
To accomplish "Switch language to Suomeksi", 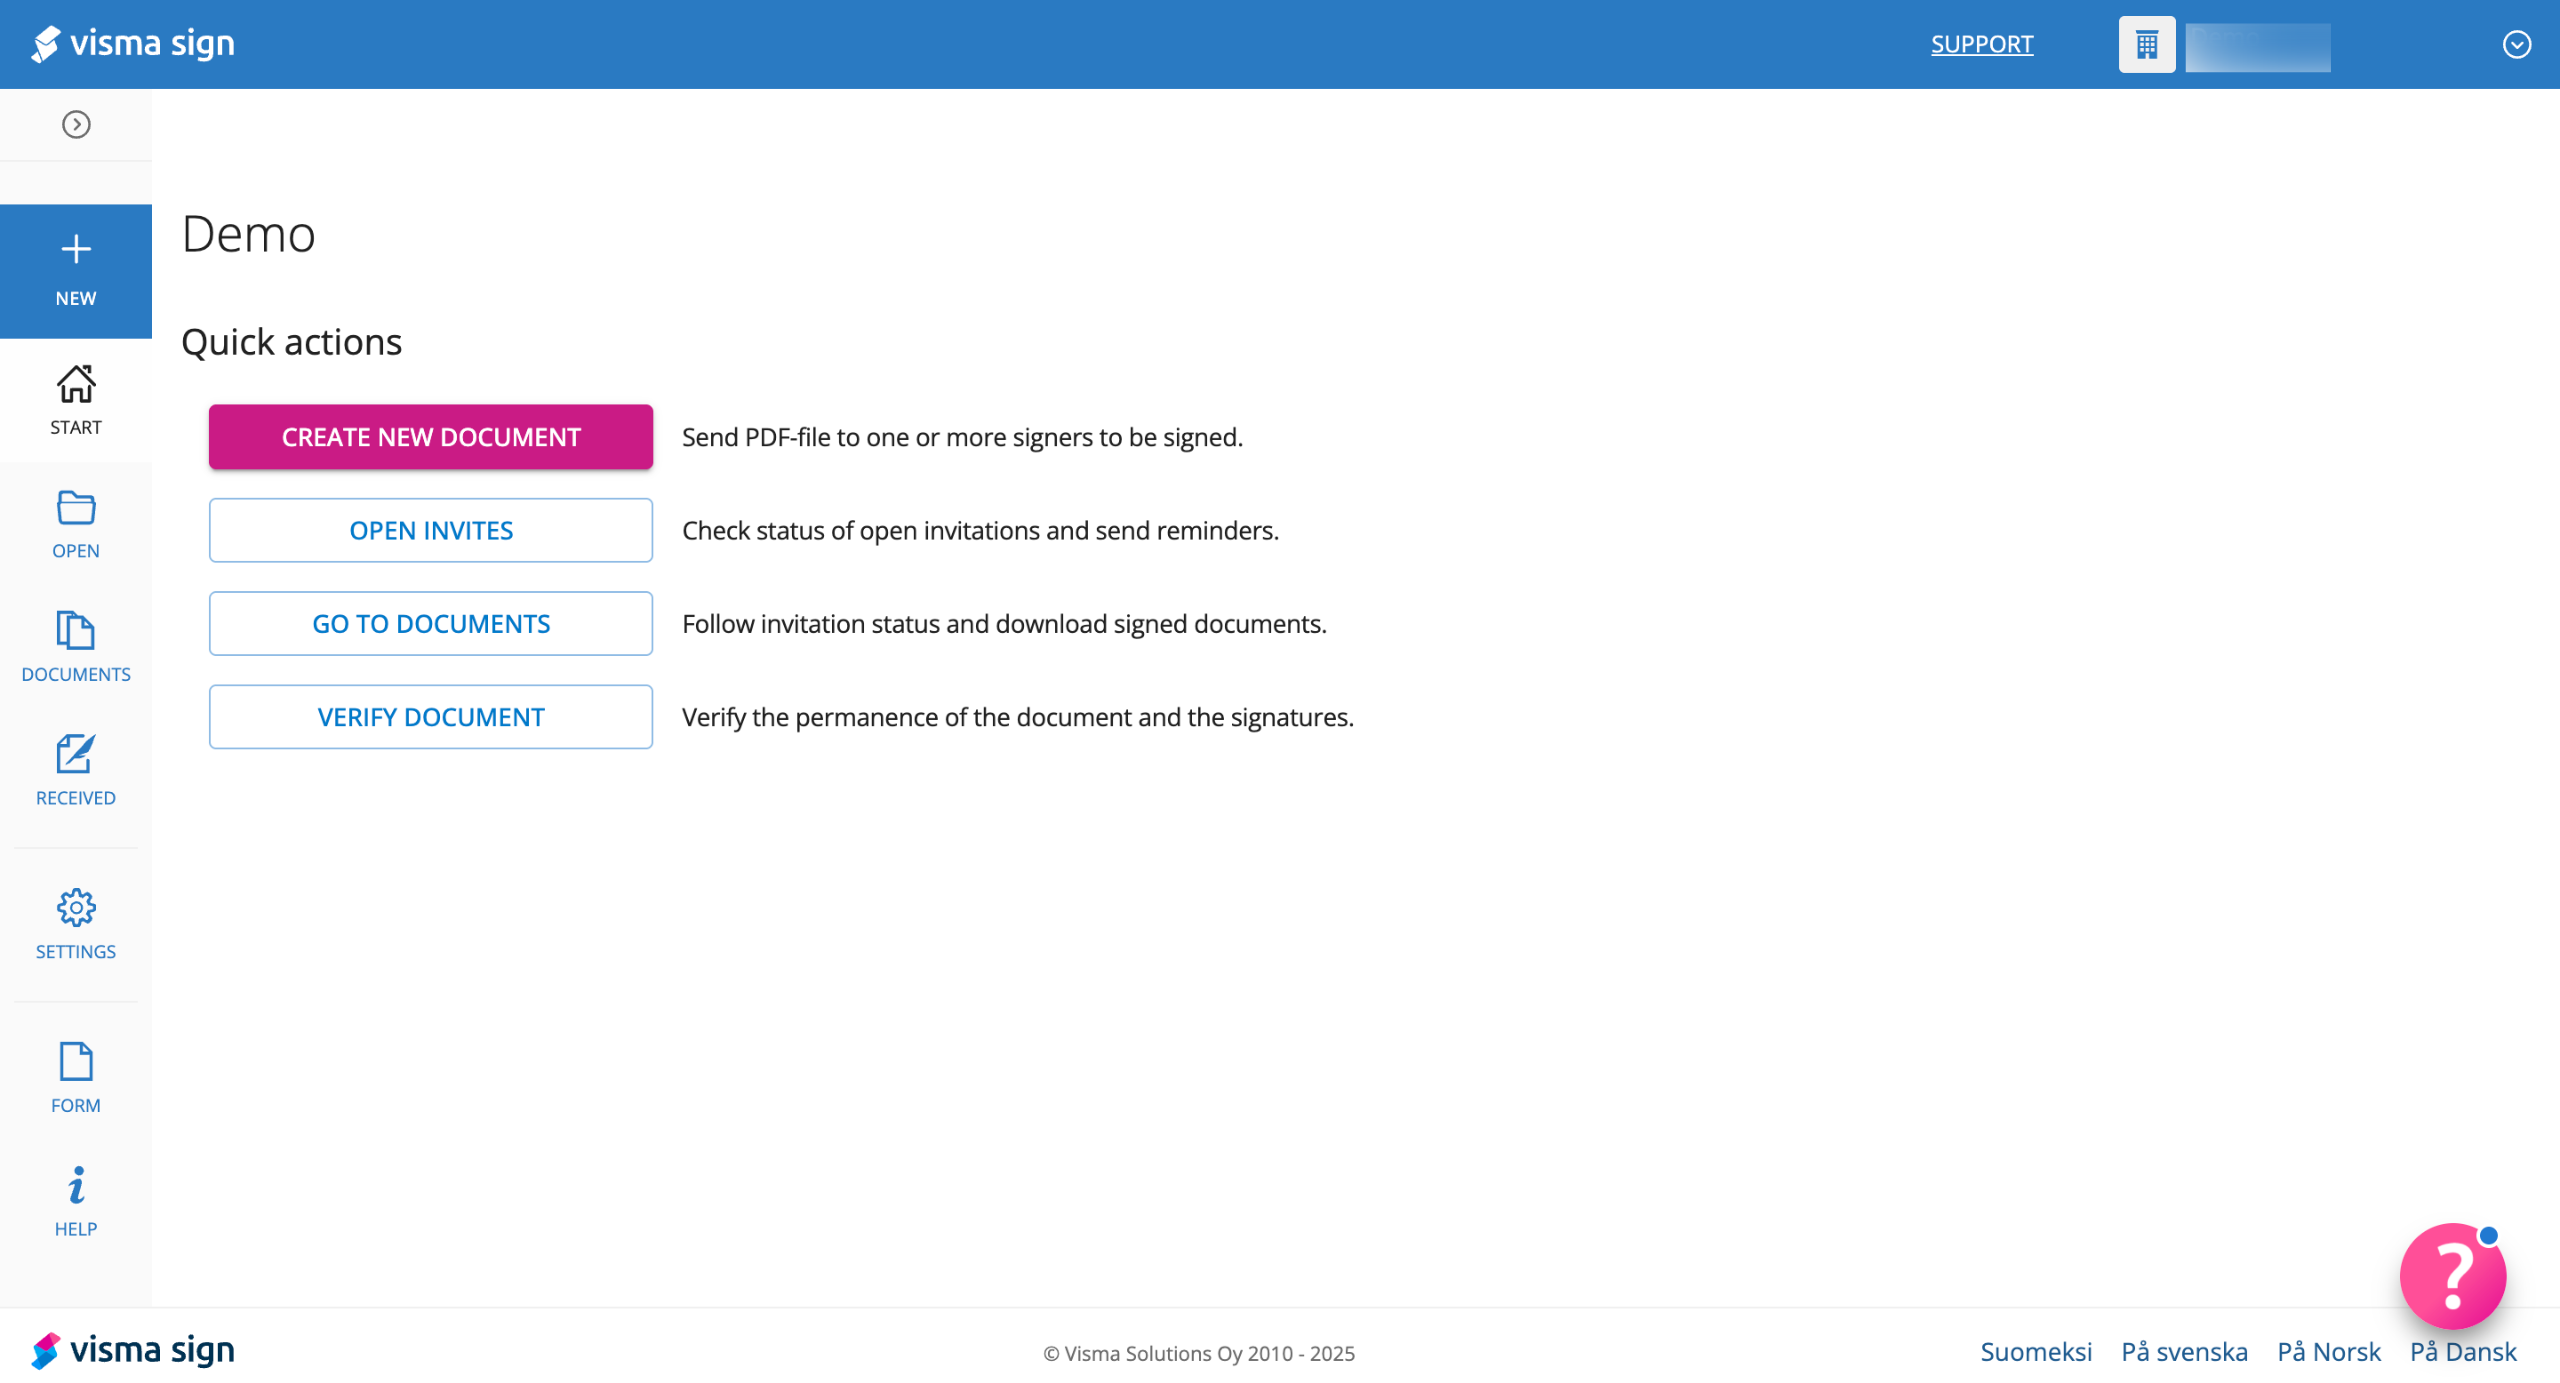I will pyautogui.click(x=2035, y=1351).
